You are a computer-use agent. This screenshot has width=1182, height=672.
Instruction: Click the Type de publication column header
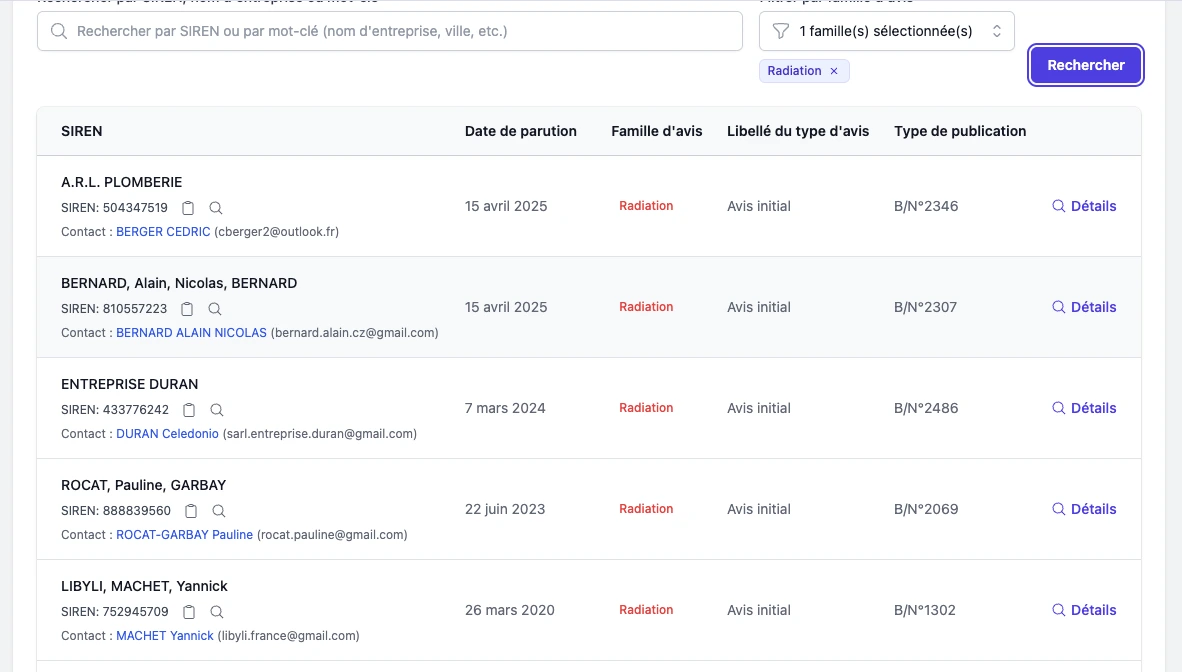[960, 131]
